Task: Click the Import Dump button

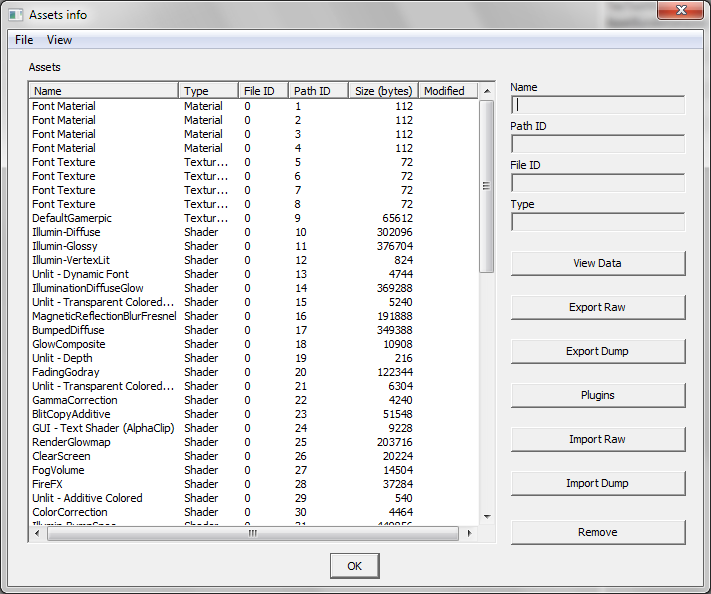Action: pyautogui.click(x=597, y=483)
